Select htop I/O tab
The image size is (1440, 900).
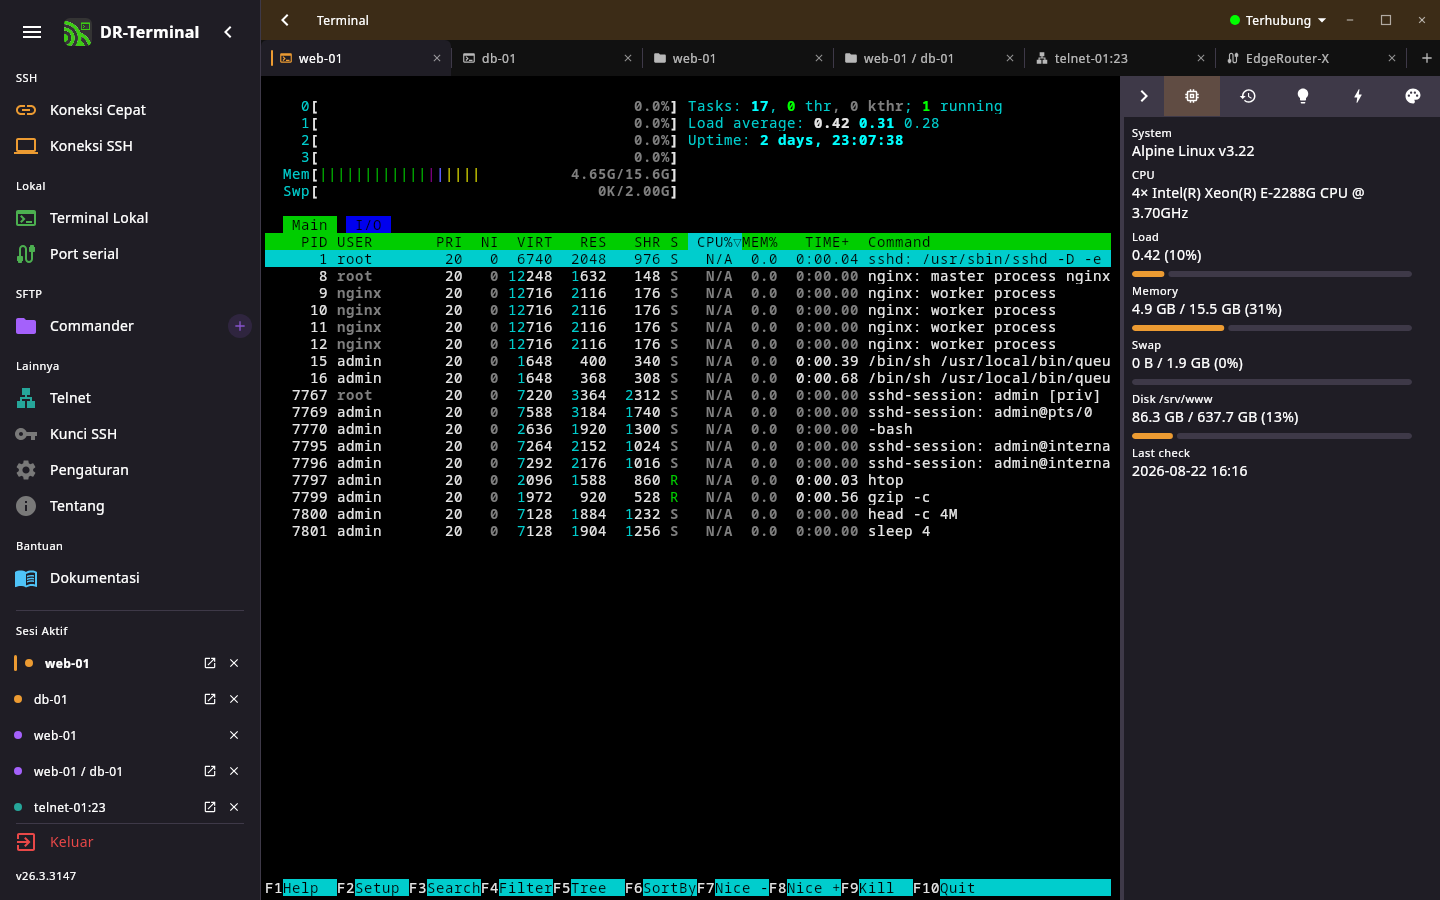(x=368, y=225)
